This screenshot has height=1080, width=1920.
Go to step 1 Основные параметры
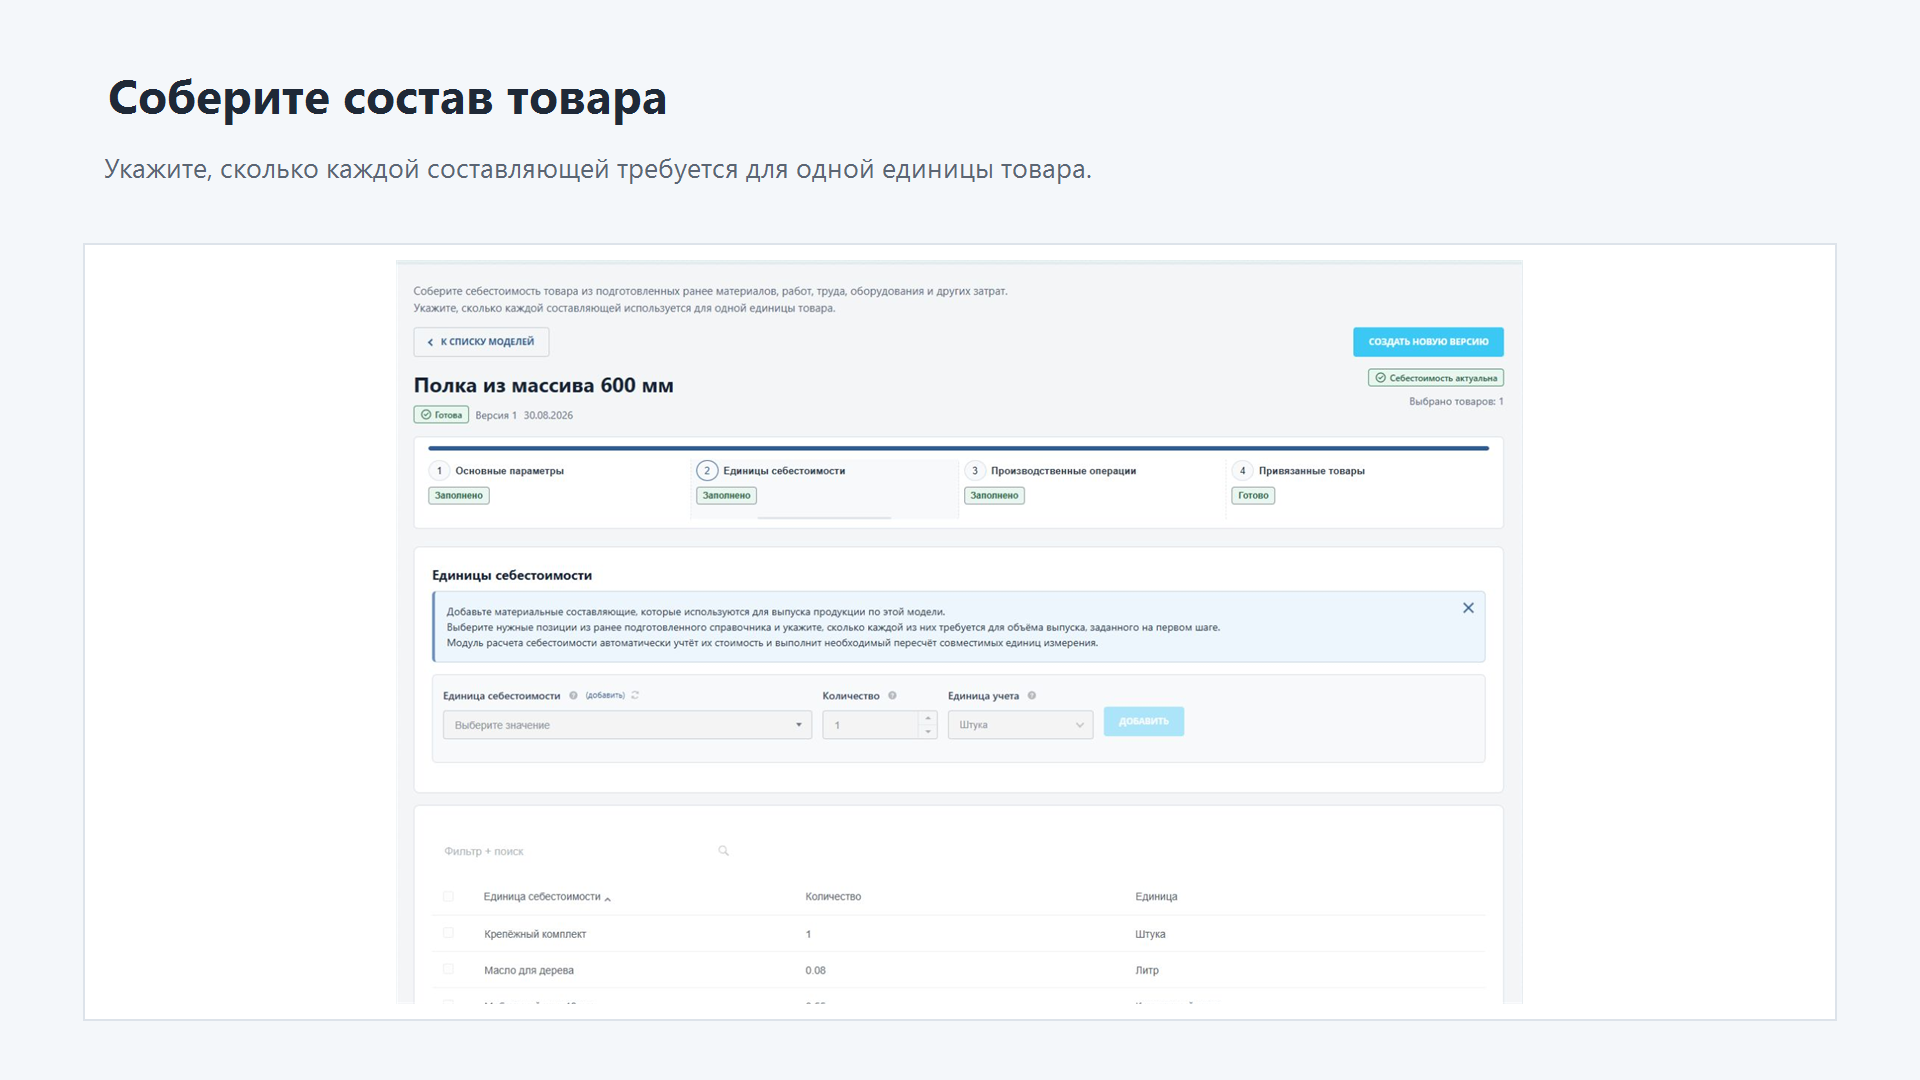(510, 471)
